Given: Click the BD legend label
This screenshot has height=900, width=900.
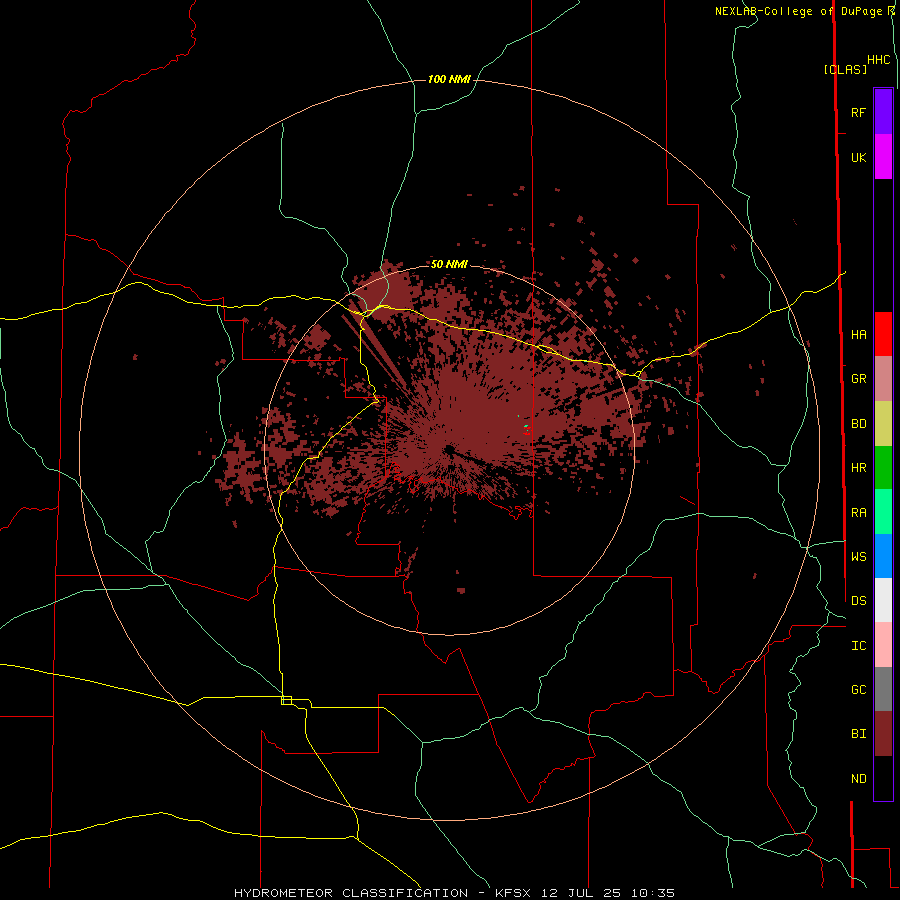Looking at the screenshot, I should click(x=858, y=424).
